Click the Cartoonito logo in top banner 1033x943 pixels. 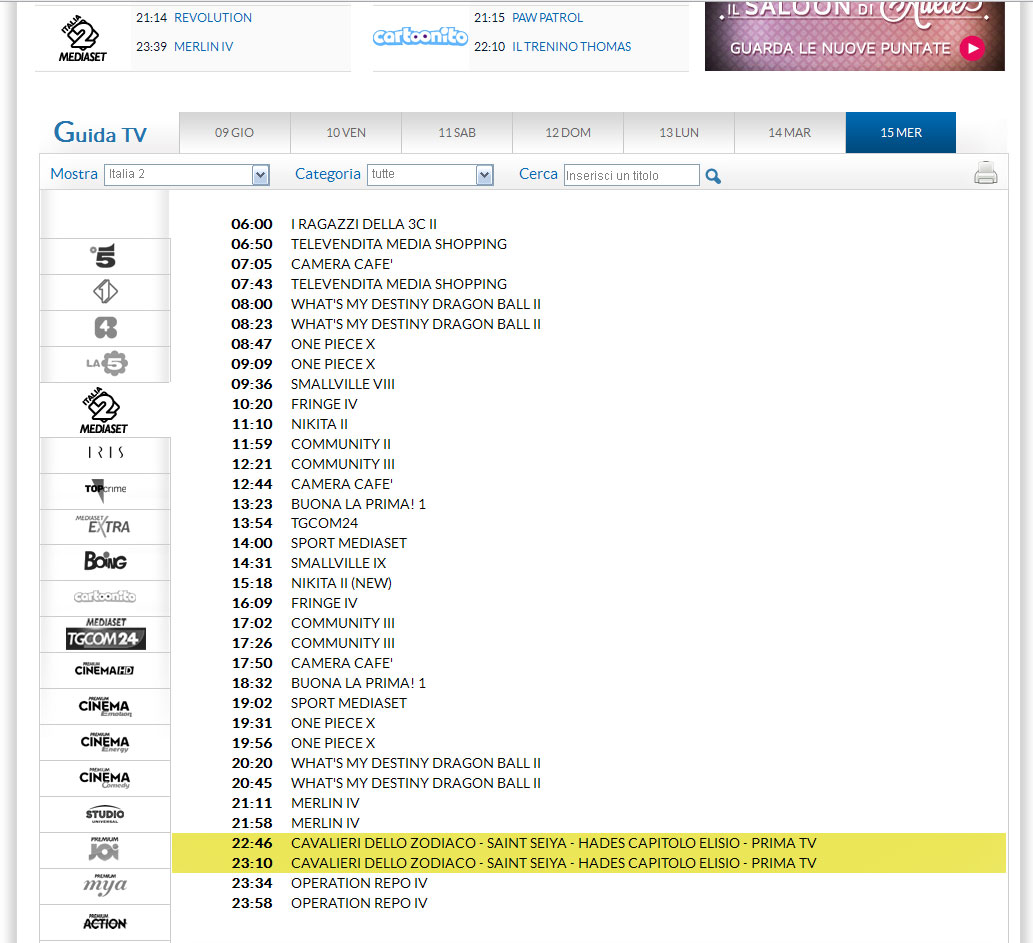click(420, 36)
